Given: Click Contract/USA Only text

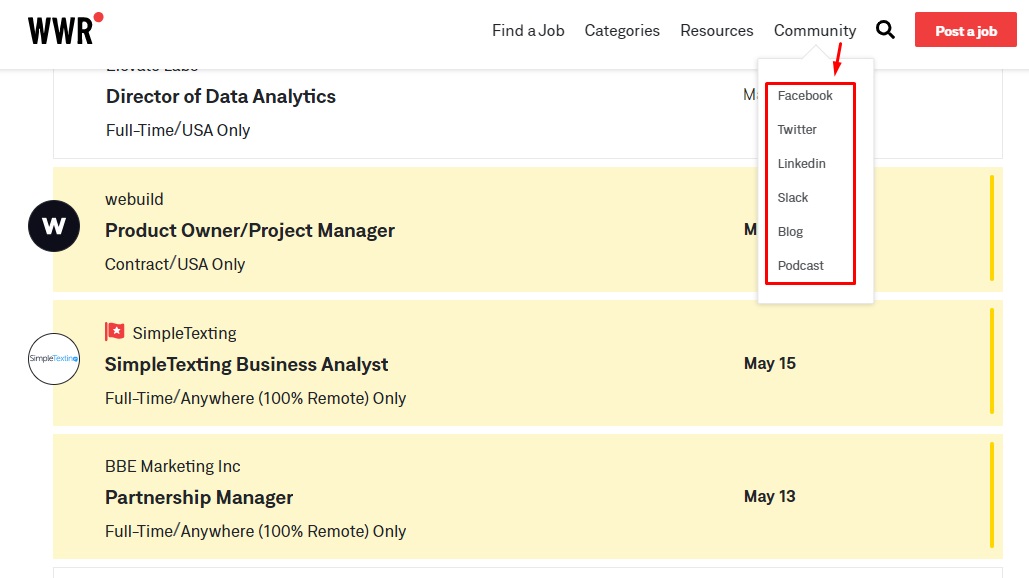Looking at the screenshot, I should click(x=175, y=264).
